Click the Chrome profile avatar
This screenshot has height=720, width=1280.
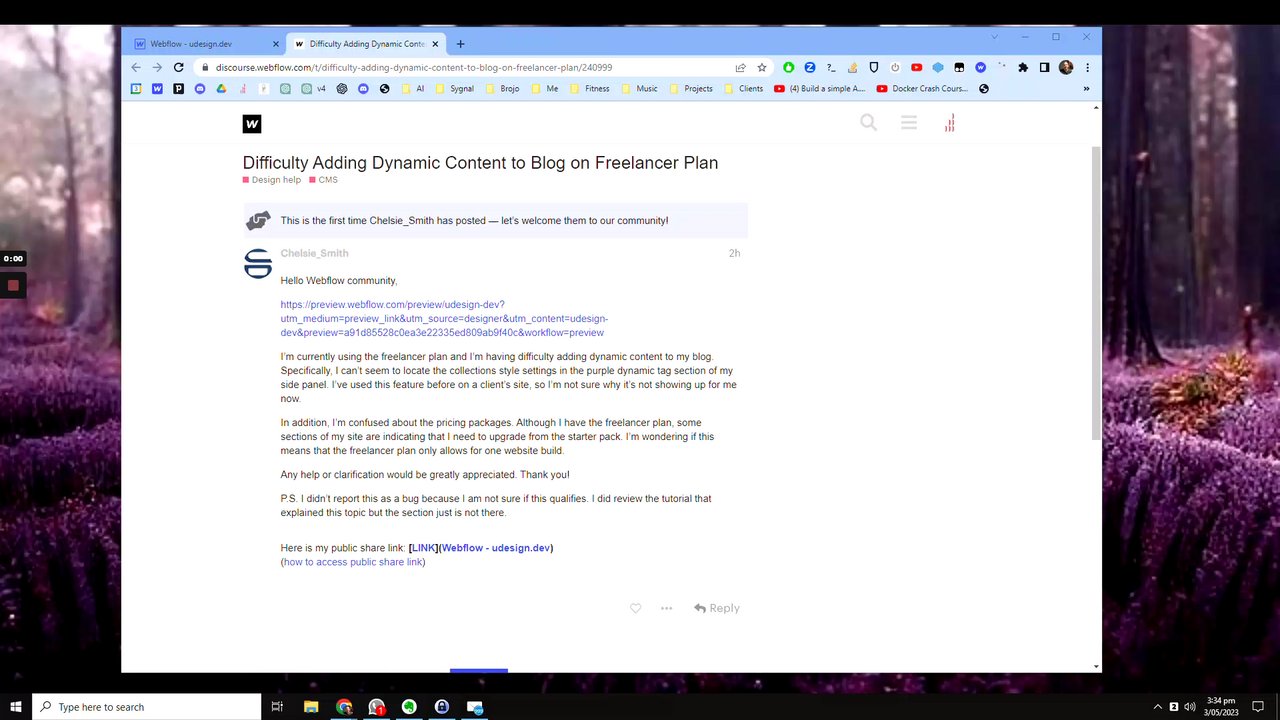(1066, 67)
